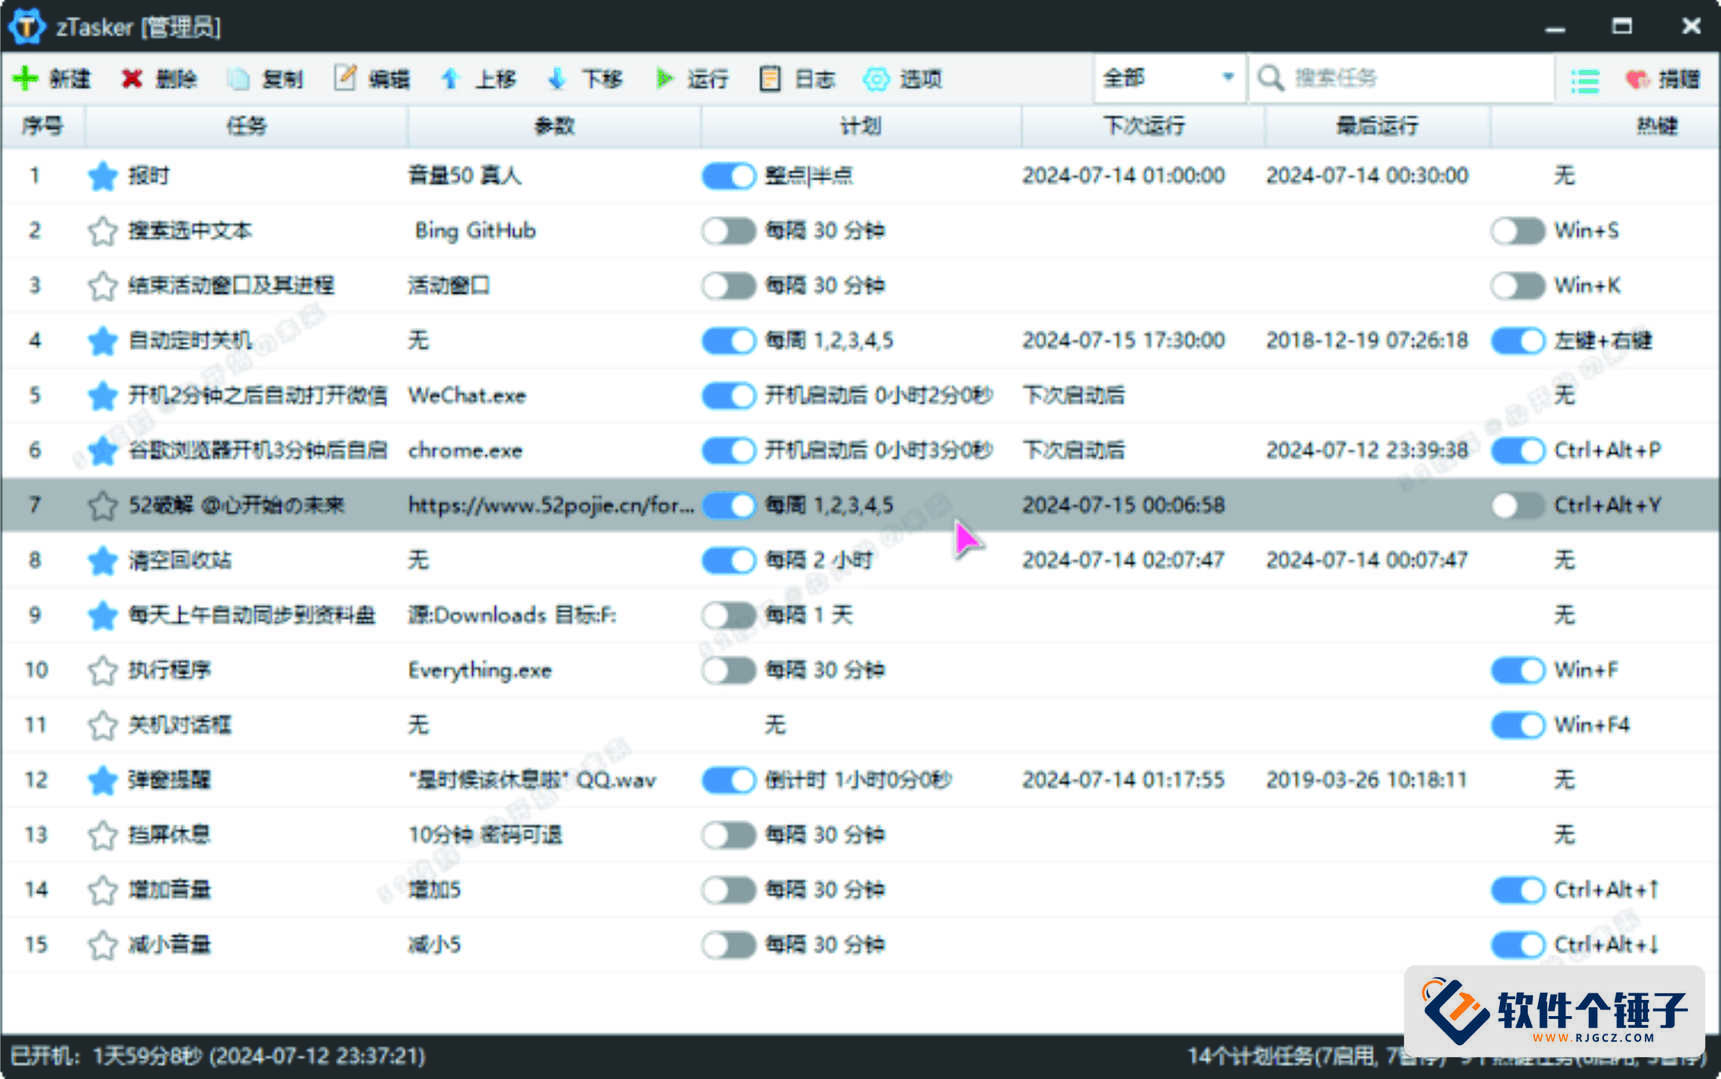Click the red 删除 (Delete) icon

(x=132, y=78)
